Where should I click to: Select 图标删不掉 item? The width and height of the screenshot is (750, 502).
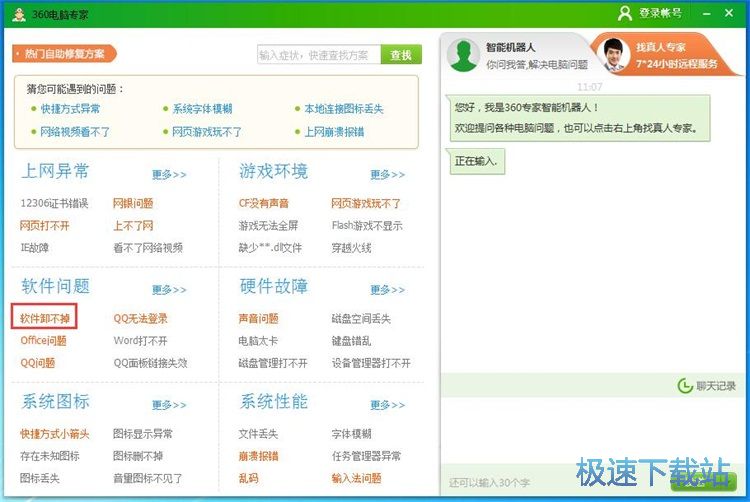(x=138, y=456)
